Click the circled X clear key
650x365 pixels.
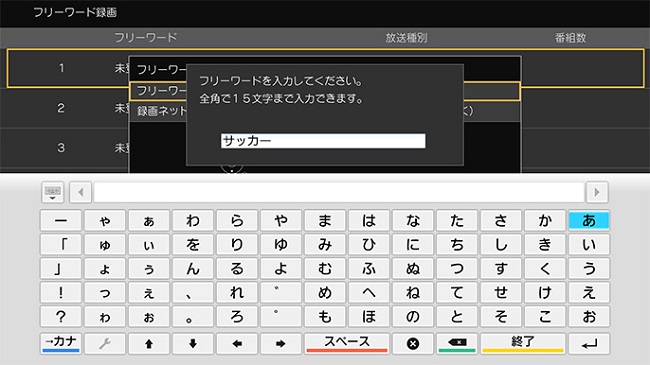[x=412, y=343]
